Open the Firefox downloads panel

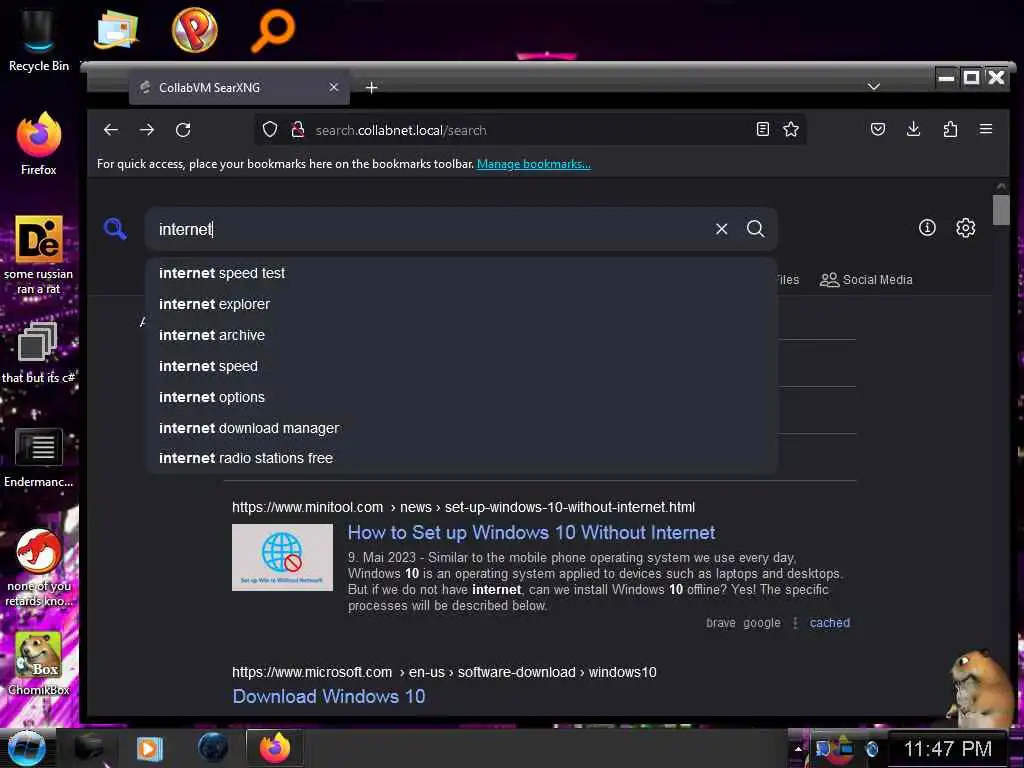(x=914, y=129)
